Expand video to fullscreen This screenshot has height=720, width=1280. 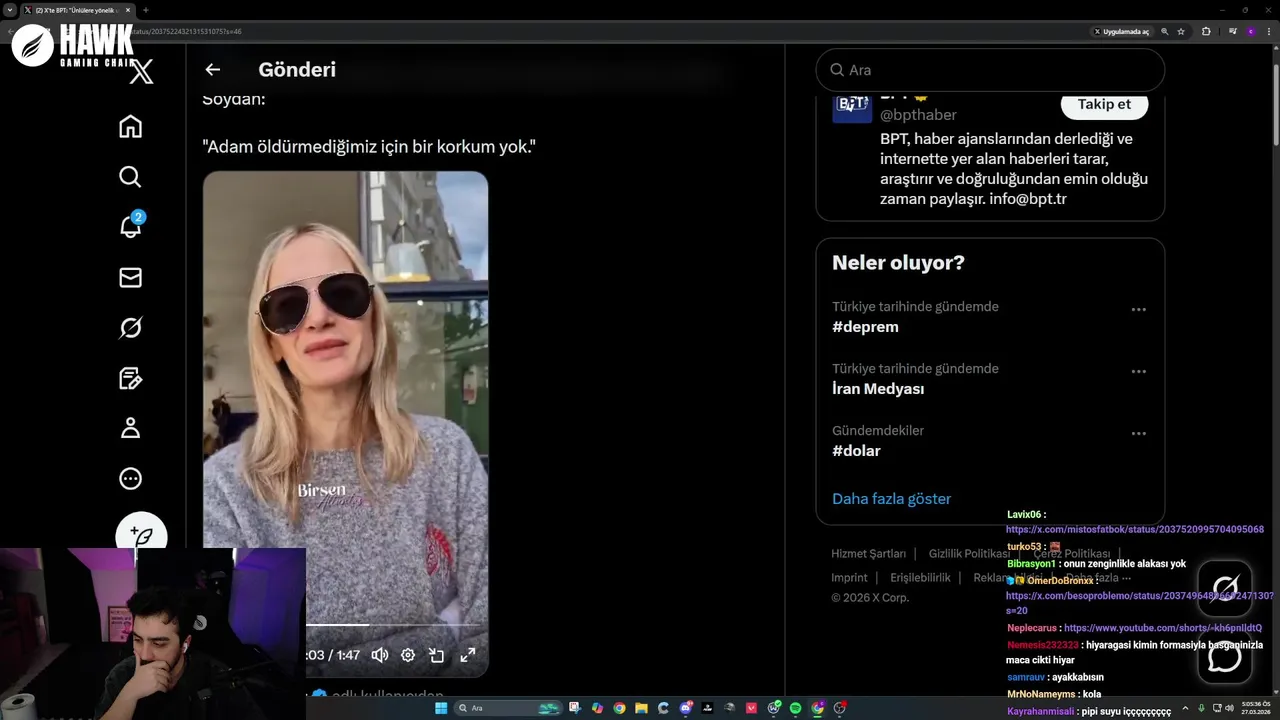coord(467,655)
